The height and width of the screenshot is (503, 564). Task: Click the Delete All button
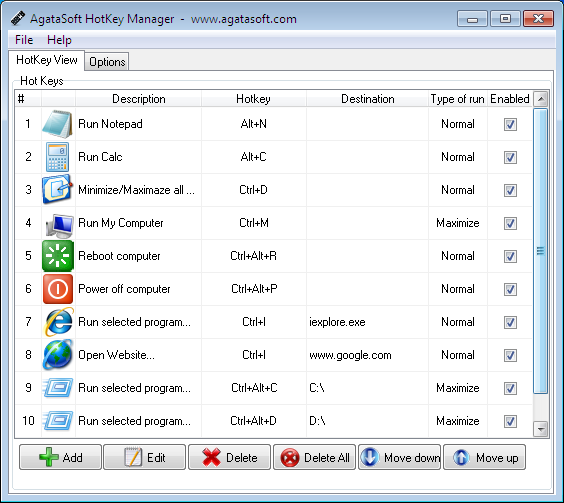[x=314, y=457]
